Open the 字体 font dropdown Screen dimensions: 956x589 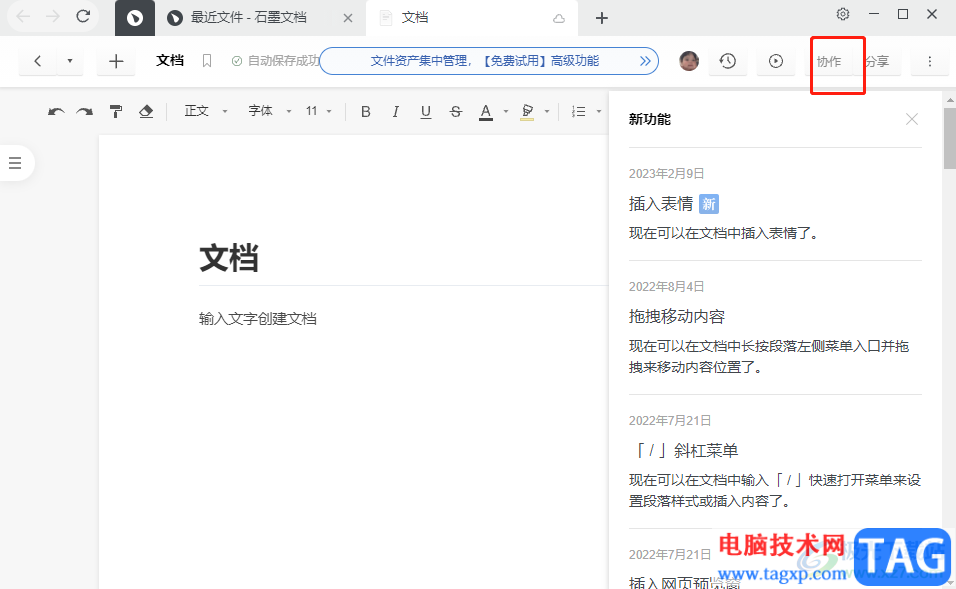pos(270,112)
